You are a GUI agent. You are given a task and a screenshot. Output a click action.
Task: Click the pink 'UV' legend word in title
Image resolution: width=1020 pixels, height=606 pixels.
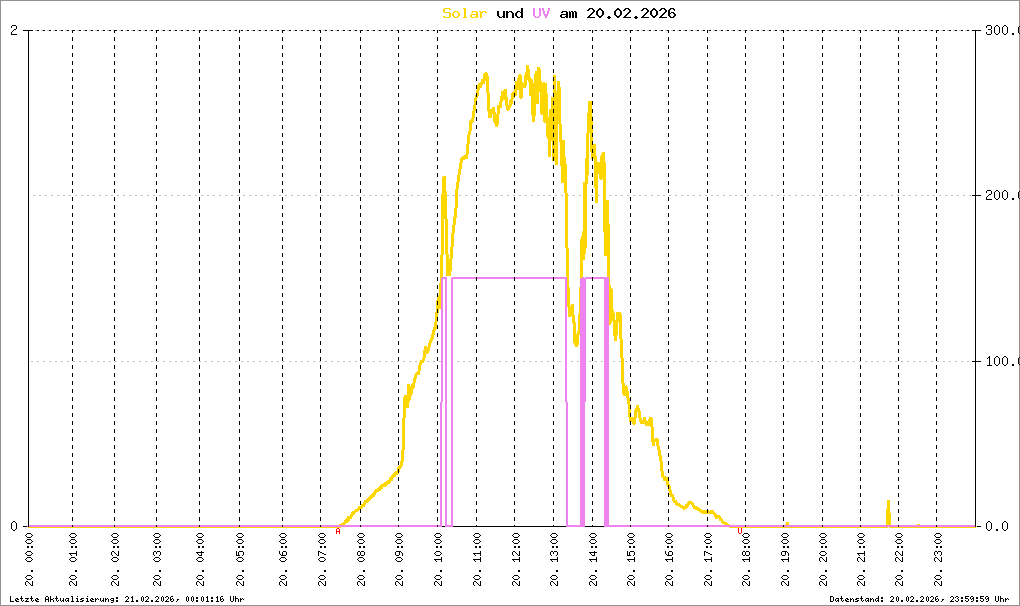[541, 14]
